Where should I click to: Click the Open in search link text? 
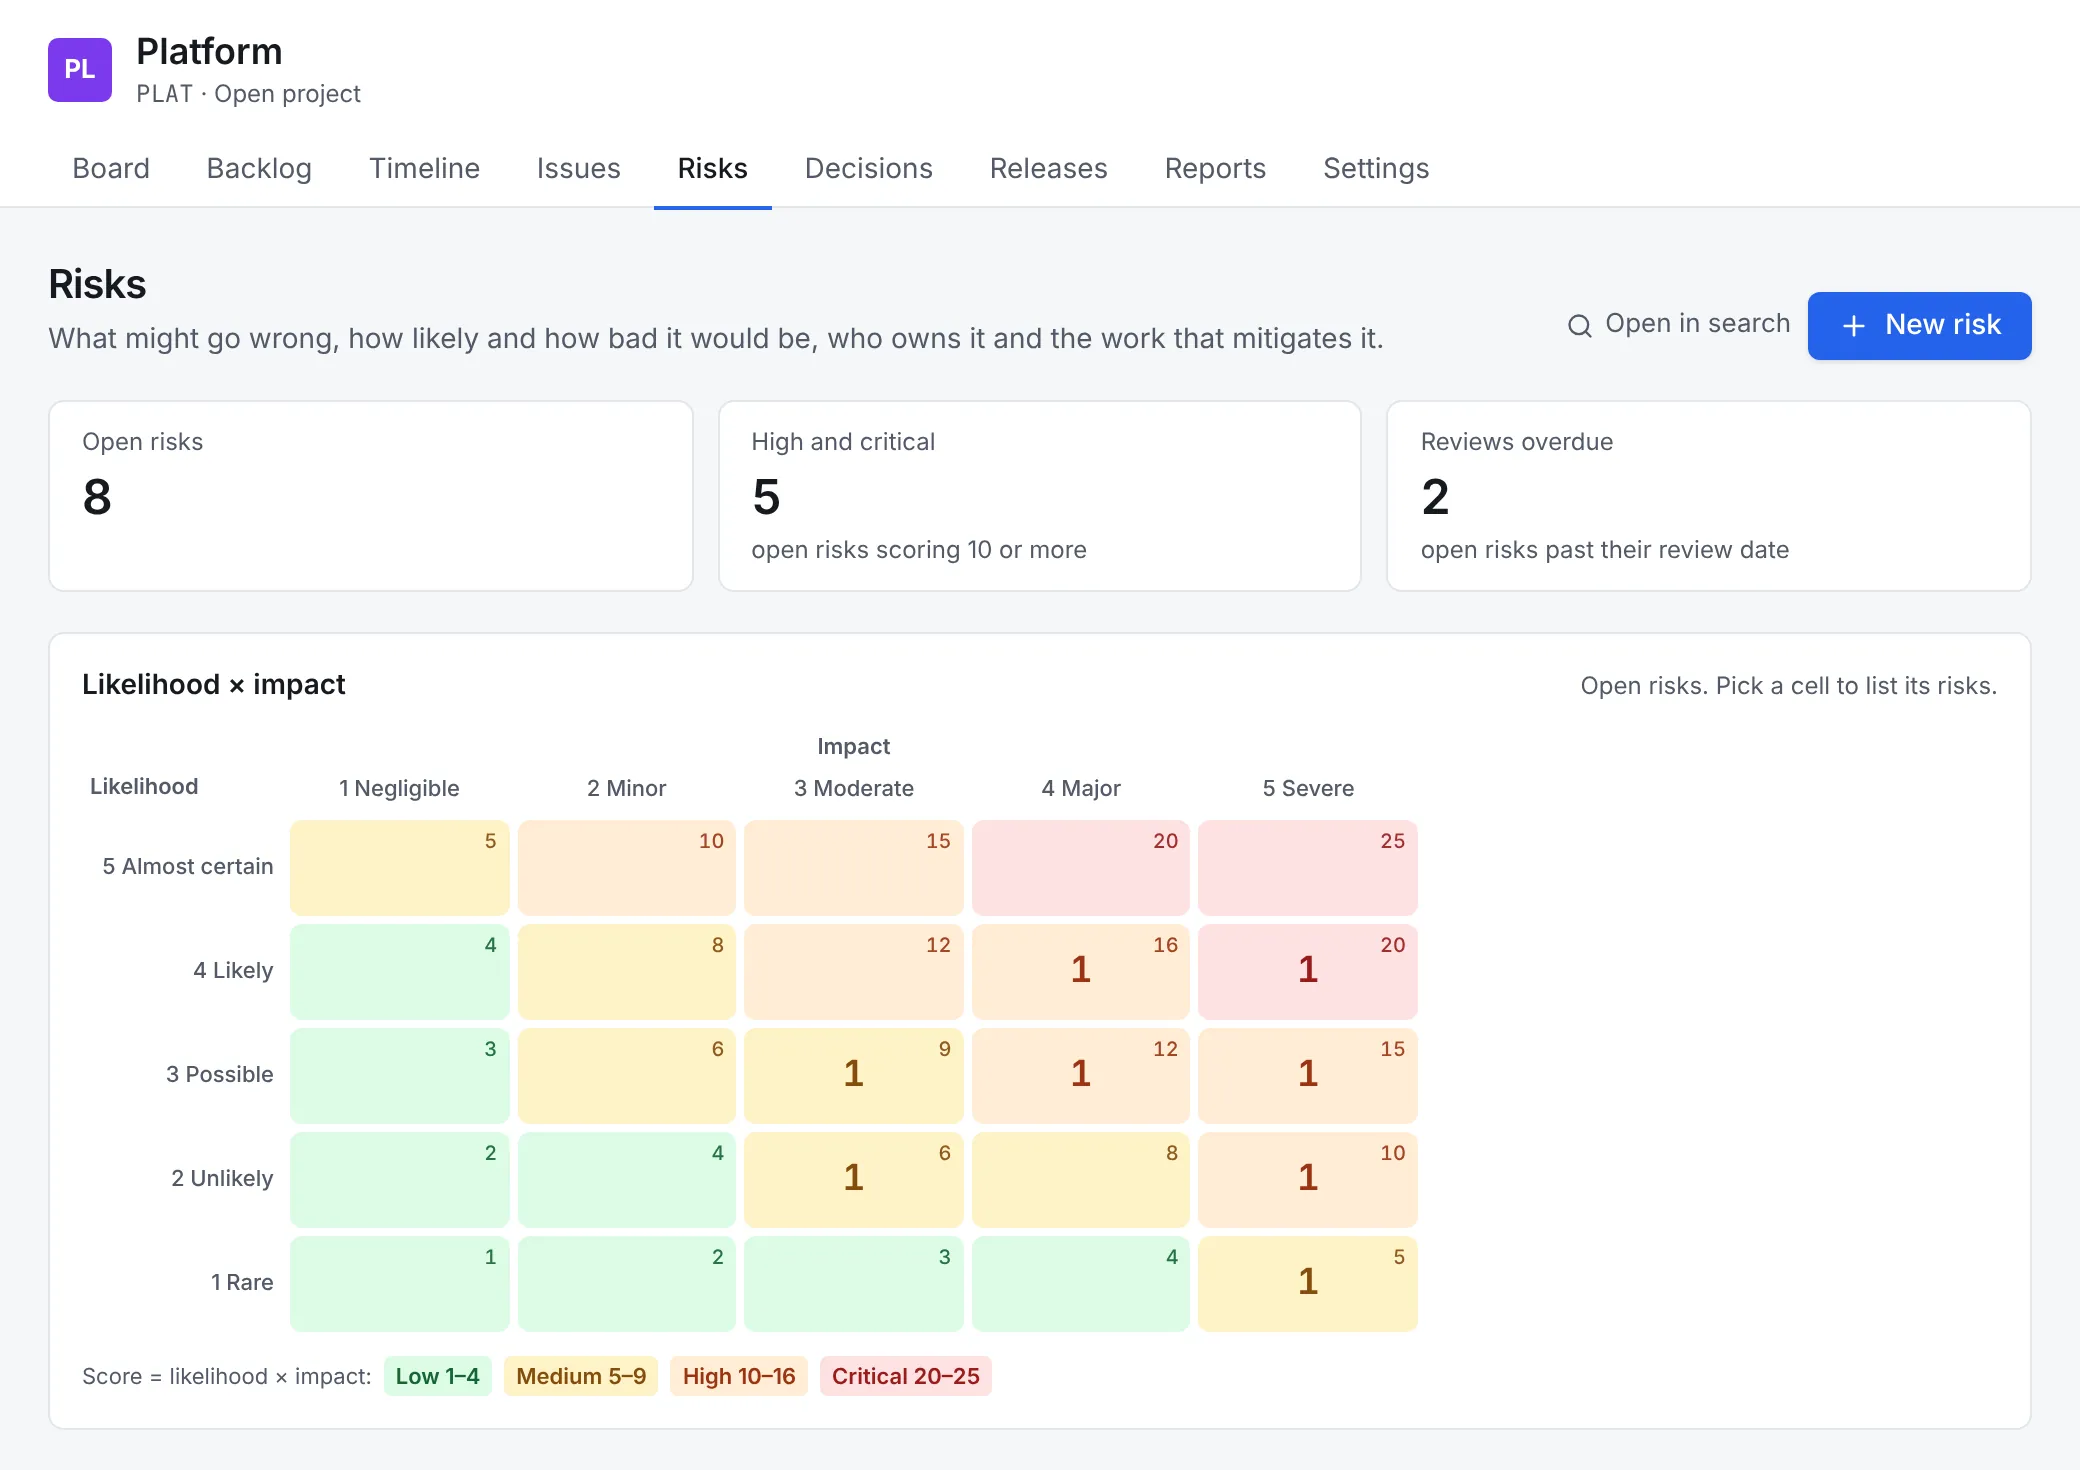pos(1697,324)
